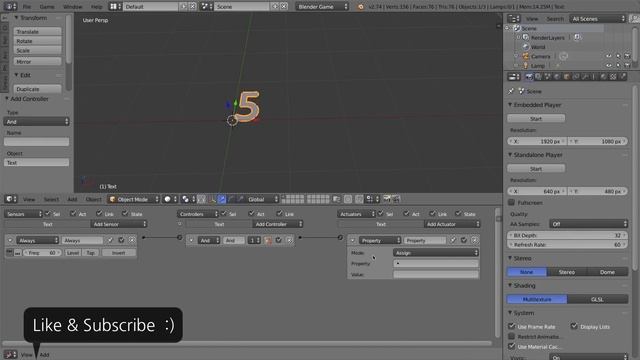This screenshot has width=640, height=360.
Task: Click the 3D View editor type icon
Action: tap(11, 199)
